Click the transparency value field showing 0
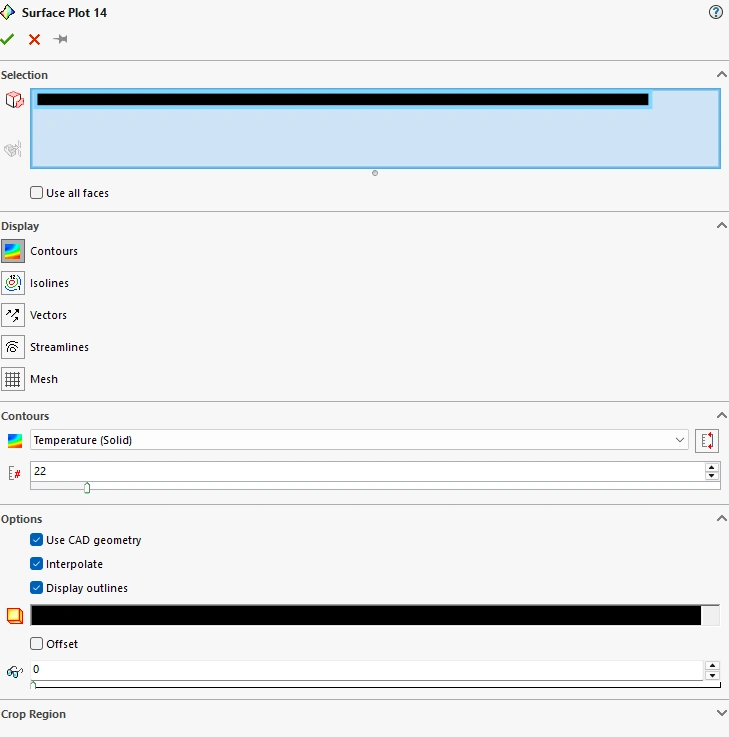The image size is (729, 737). [x=367, y=670]
